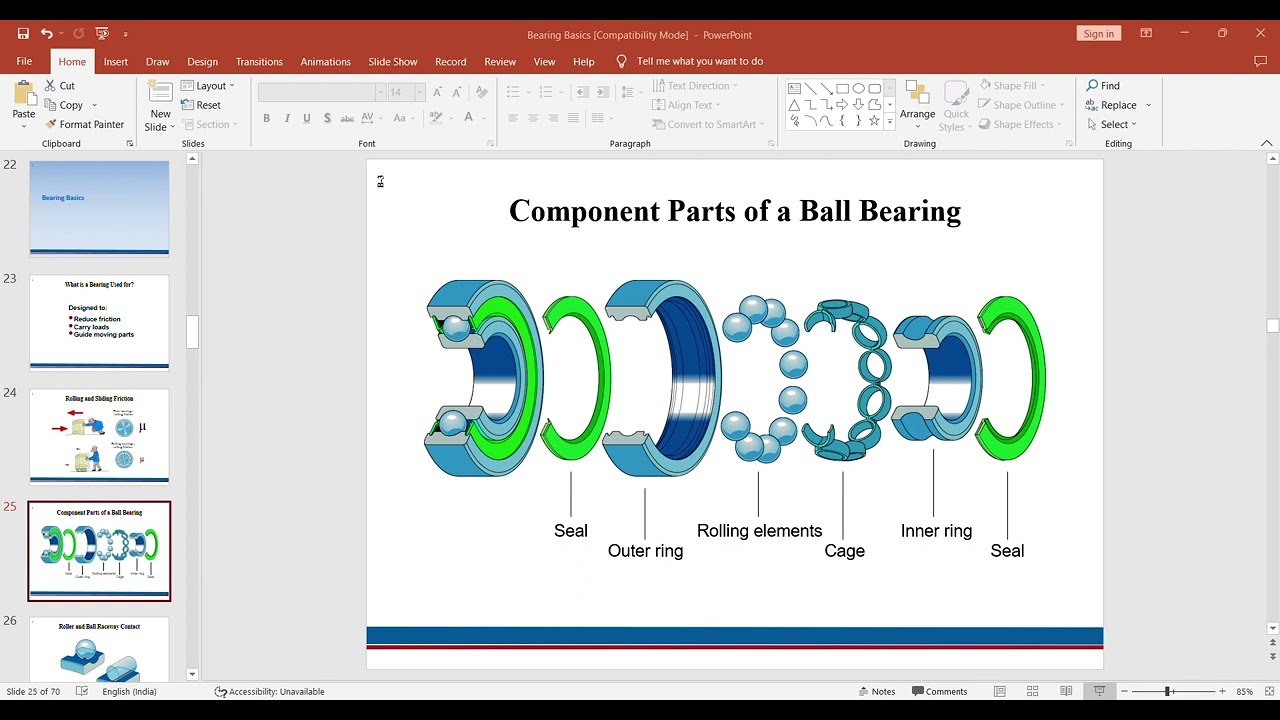
Task: Open the Design tab
Action: coord(202,61)
